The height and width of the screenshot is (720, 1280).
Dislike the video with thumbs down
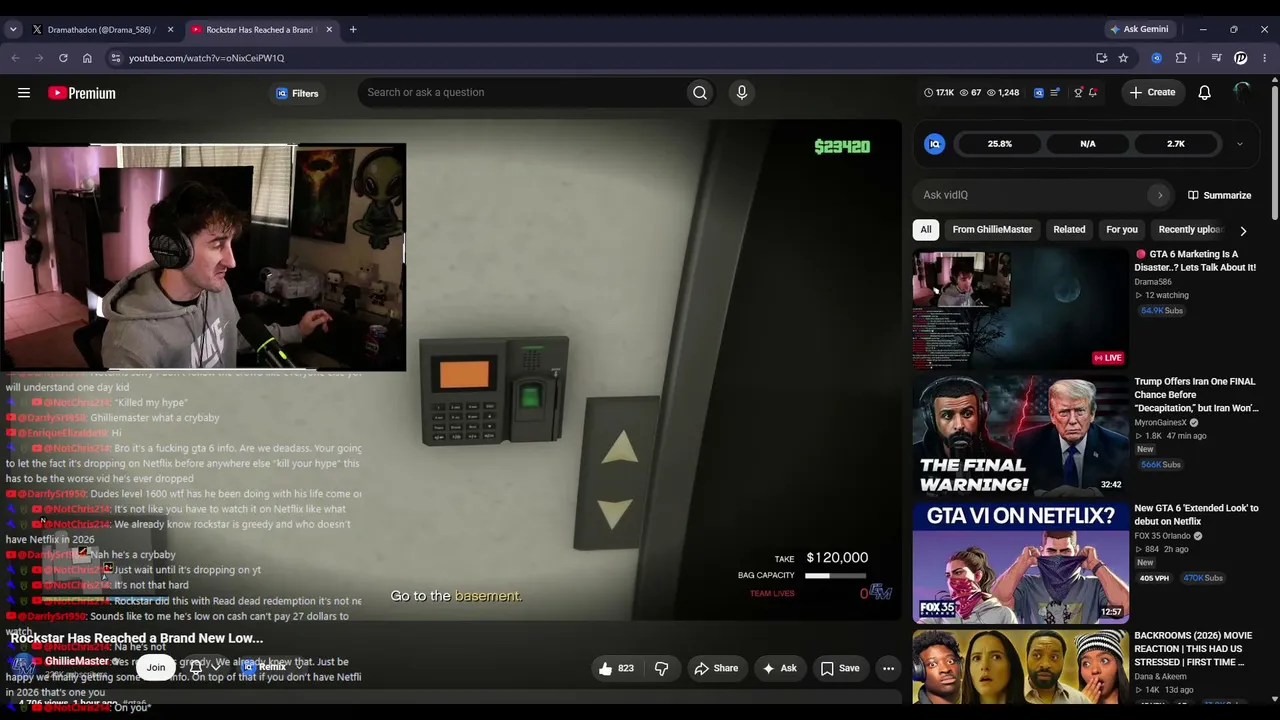coord(661,668)
